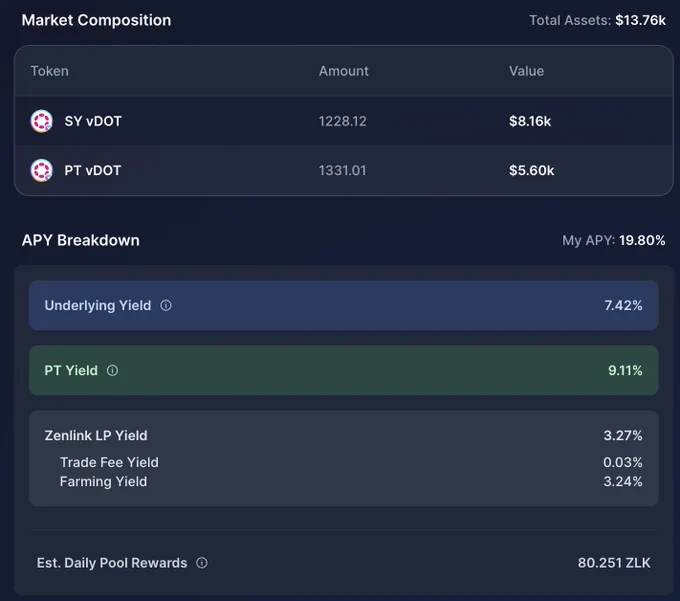Click the Est. Daily Pool Rewards info icon
The width and height of the screenshot is (680, 601).
pos(202,563)
